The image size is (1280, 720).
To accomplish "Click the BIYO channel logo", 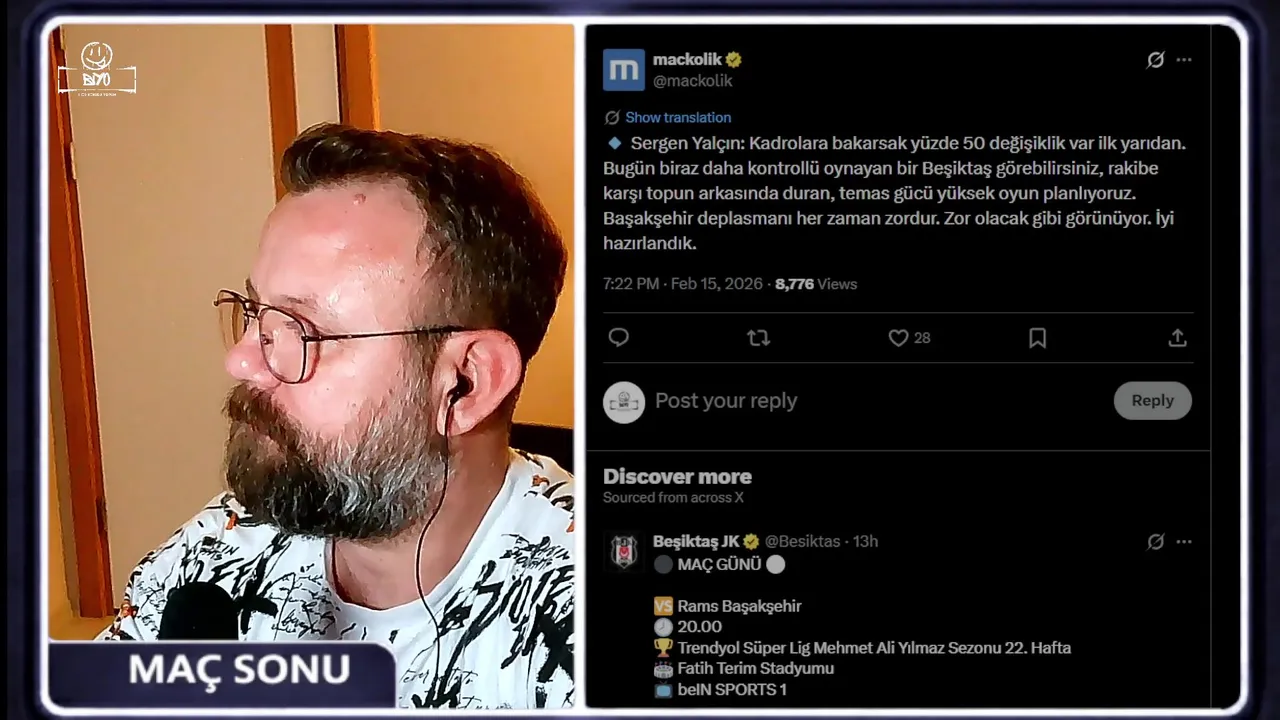I will [97, 70].
